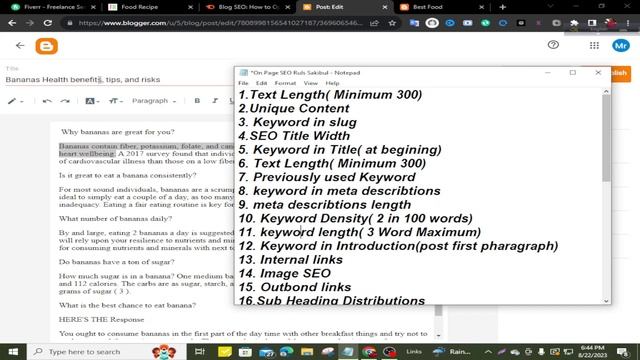Click line '15. Outbond links' in Notepad
Image resolution: width=640 pixels, height=360 pixels.
point(295,287)
